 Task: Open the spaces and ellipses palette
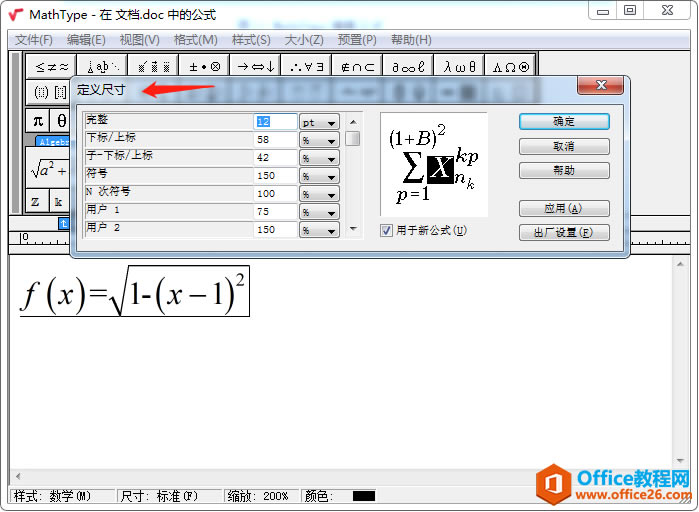[103, 66]
